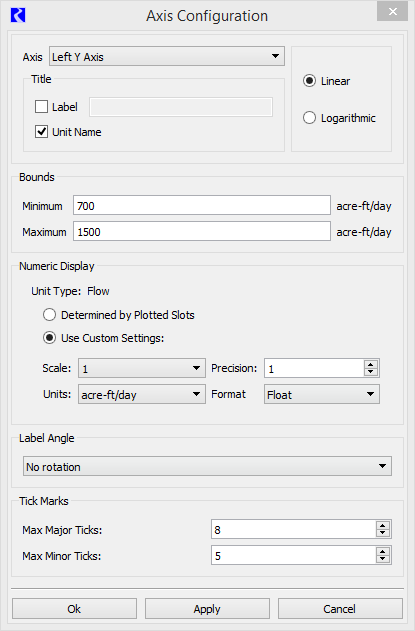Increment Max Major Ticks up arrow

click(x=383, y=525)
